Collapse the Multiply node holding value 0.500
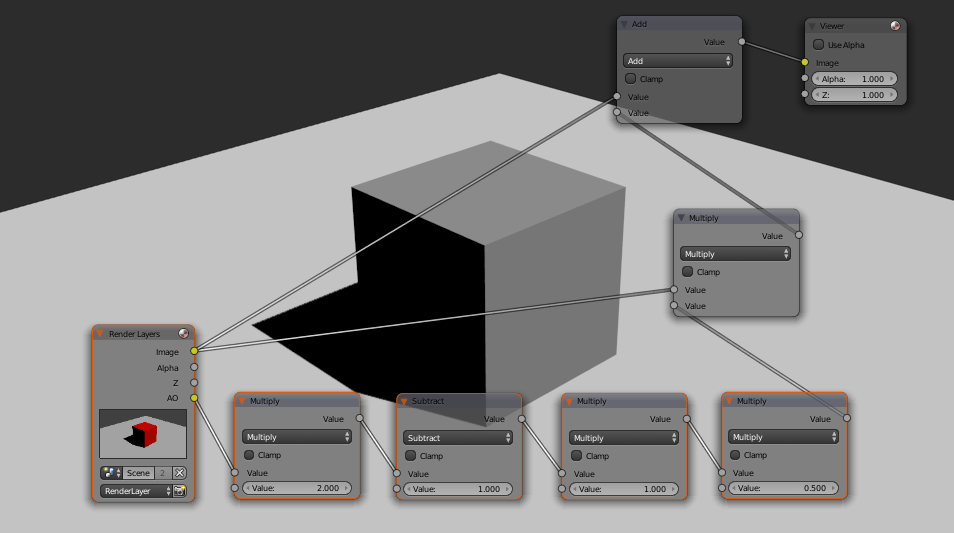This screenshot has height=533, width=954. point(729,401)
